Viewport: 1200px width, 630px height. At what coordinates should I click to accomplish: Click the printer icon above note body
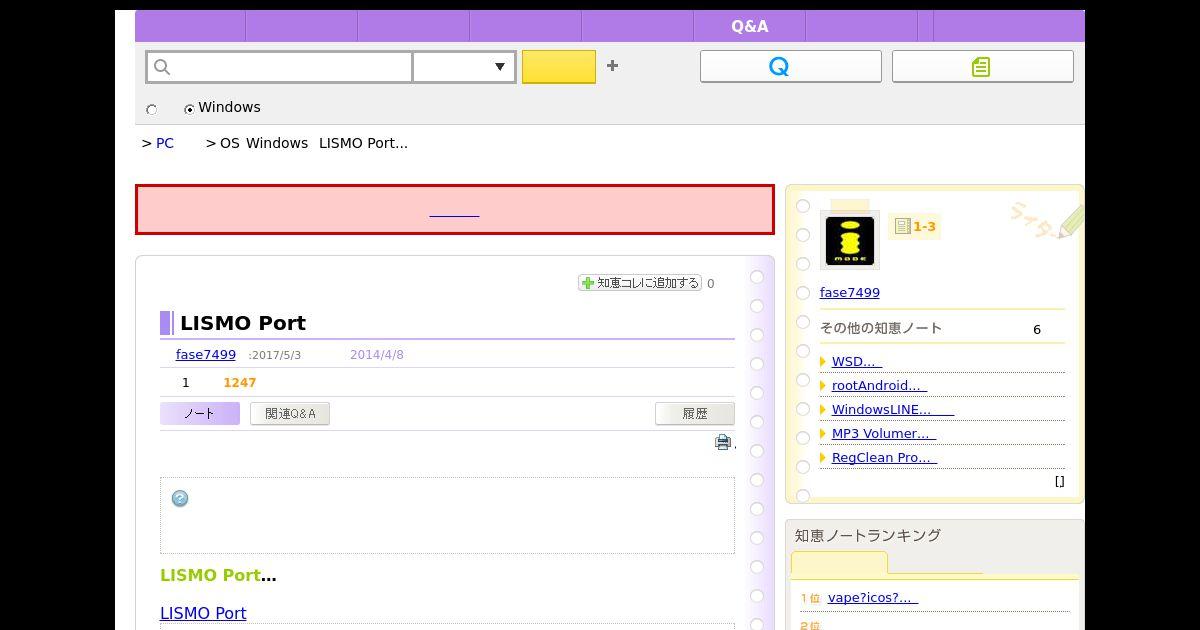pos(723,442)
